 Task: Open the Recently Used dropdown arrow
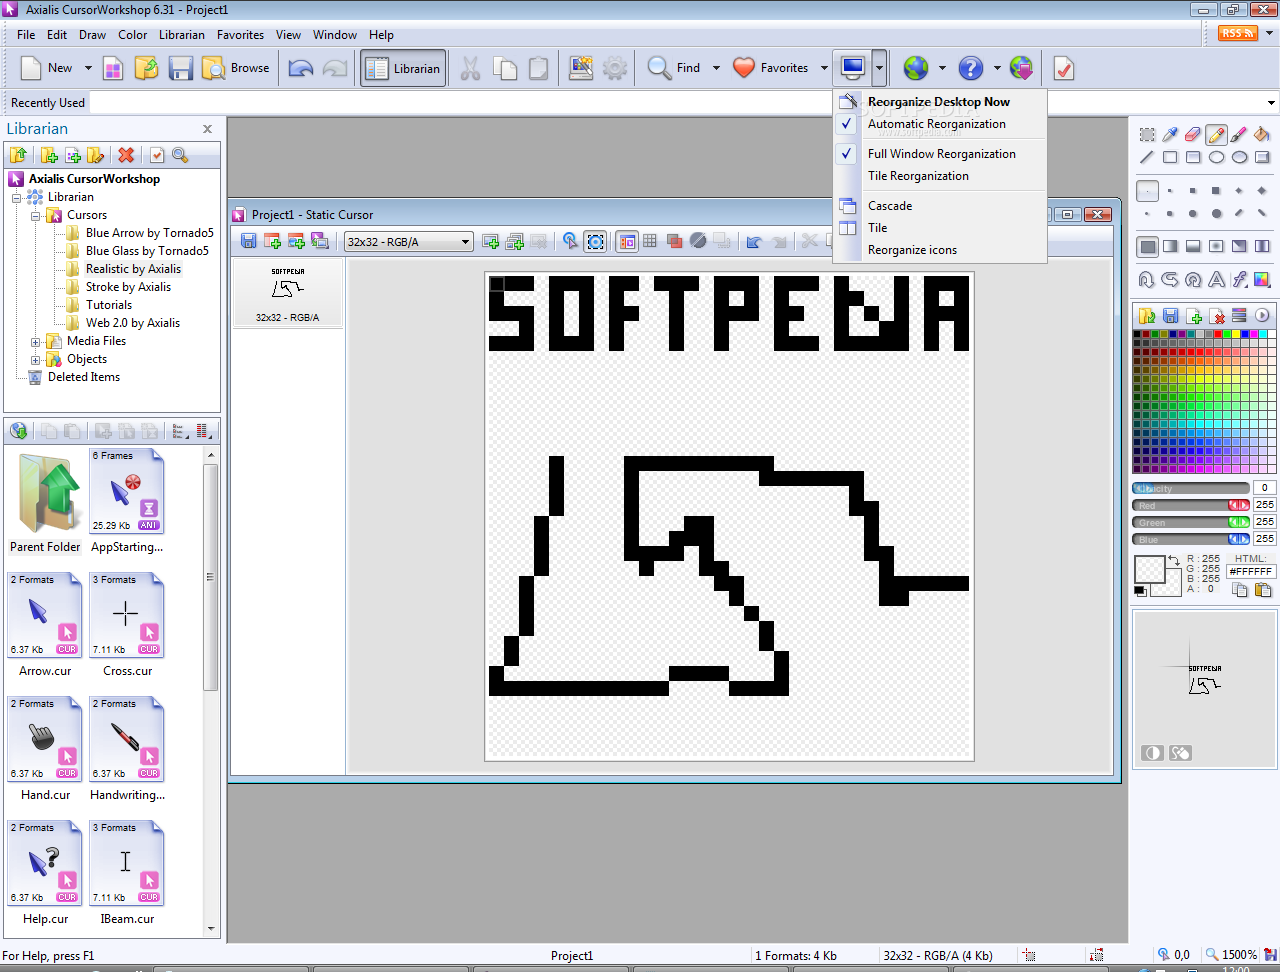[x=1271, y=103]
